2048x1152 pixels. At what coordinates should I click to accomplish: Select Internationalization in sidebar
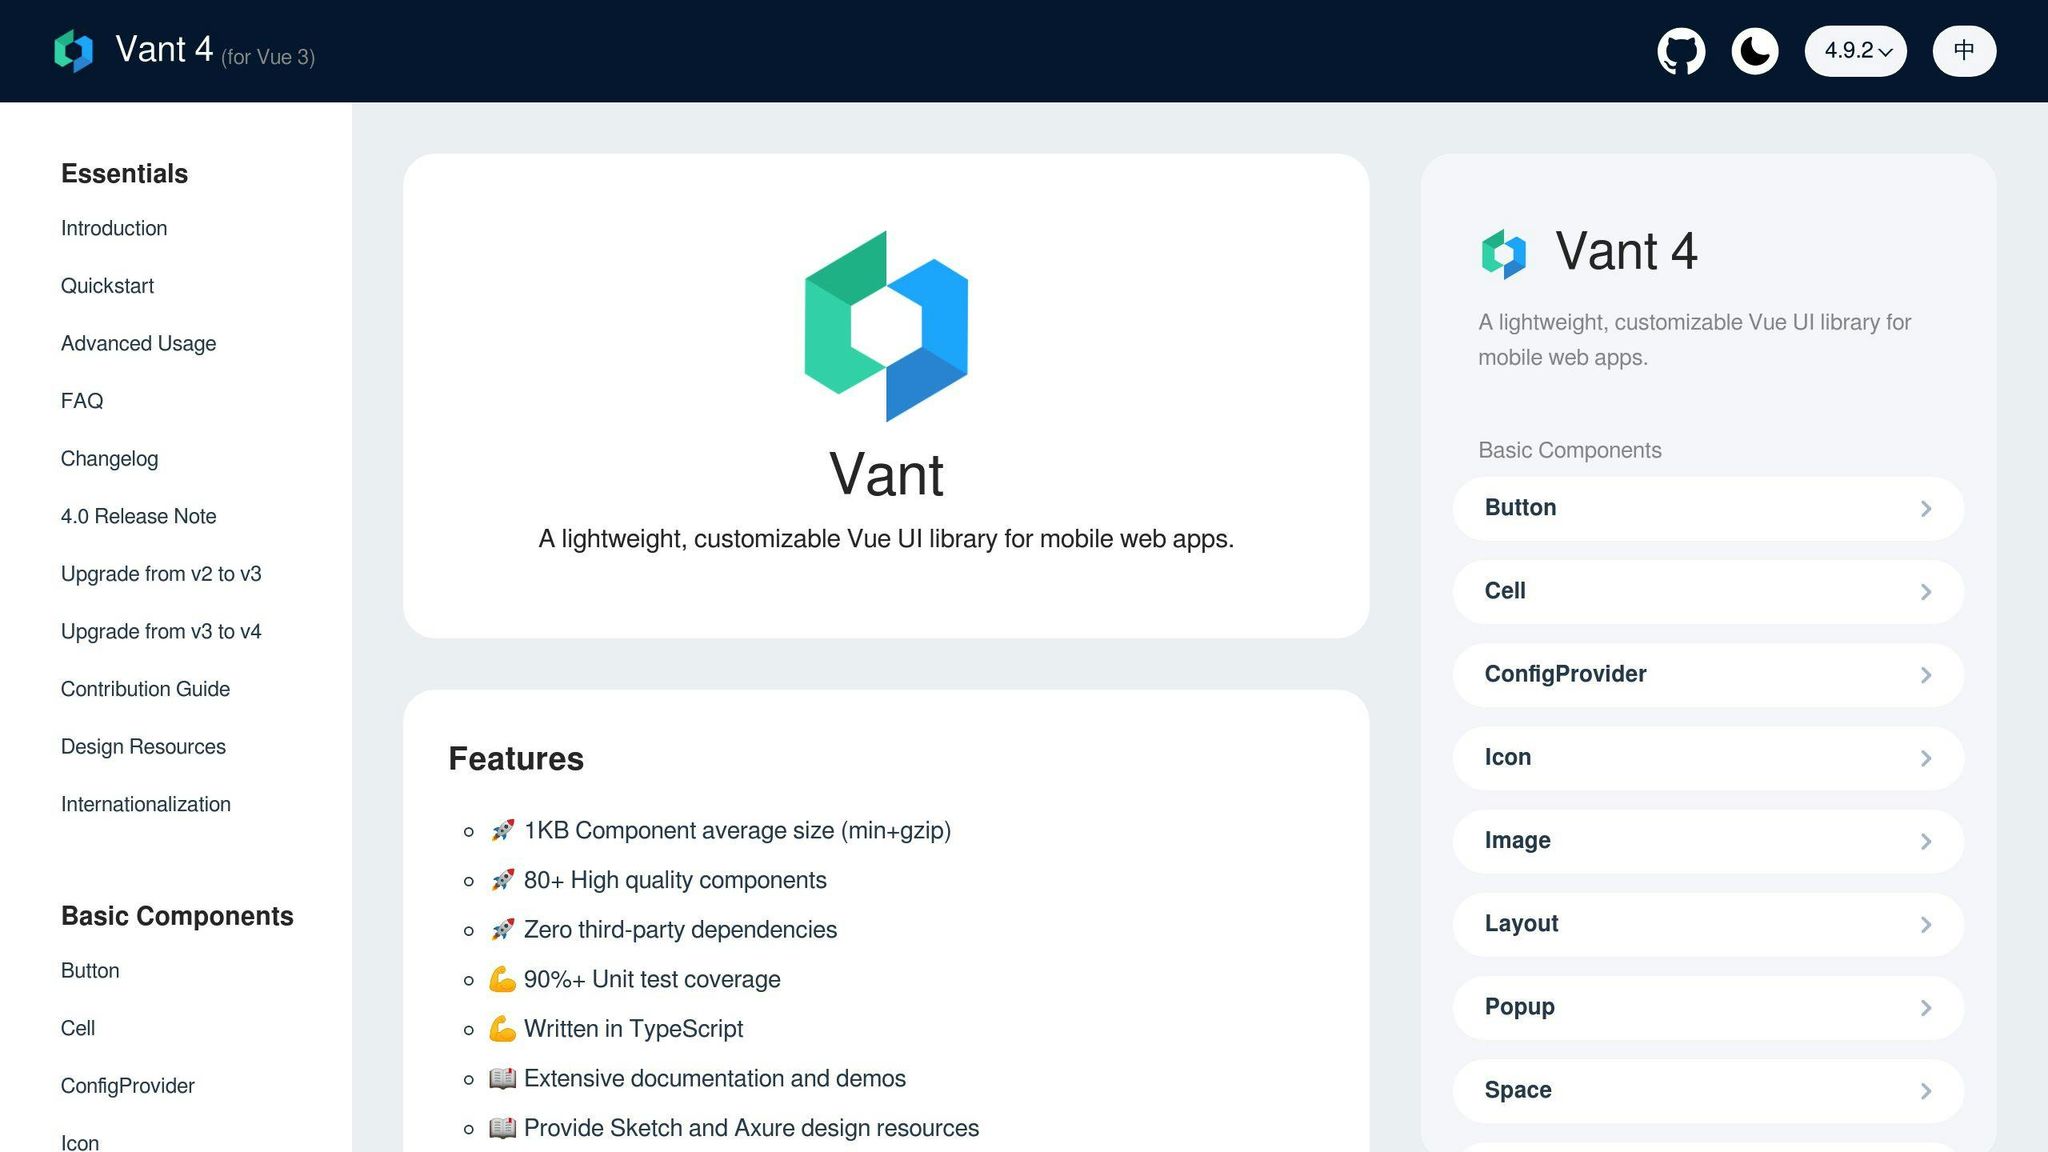145,804
